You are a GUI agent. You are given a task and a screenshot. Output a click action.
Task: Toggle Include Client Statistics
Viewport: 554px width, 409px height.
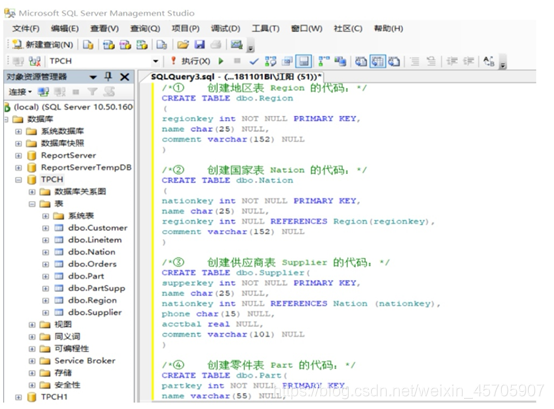340,61
